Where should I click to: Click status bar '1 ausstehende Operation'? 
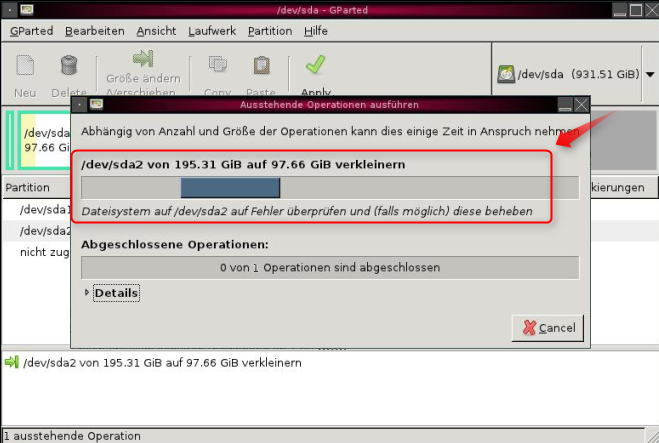click(x=72, y=436)
